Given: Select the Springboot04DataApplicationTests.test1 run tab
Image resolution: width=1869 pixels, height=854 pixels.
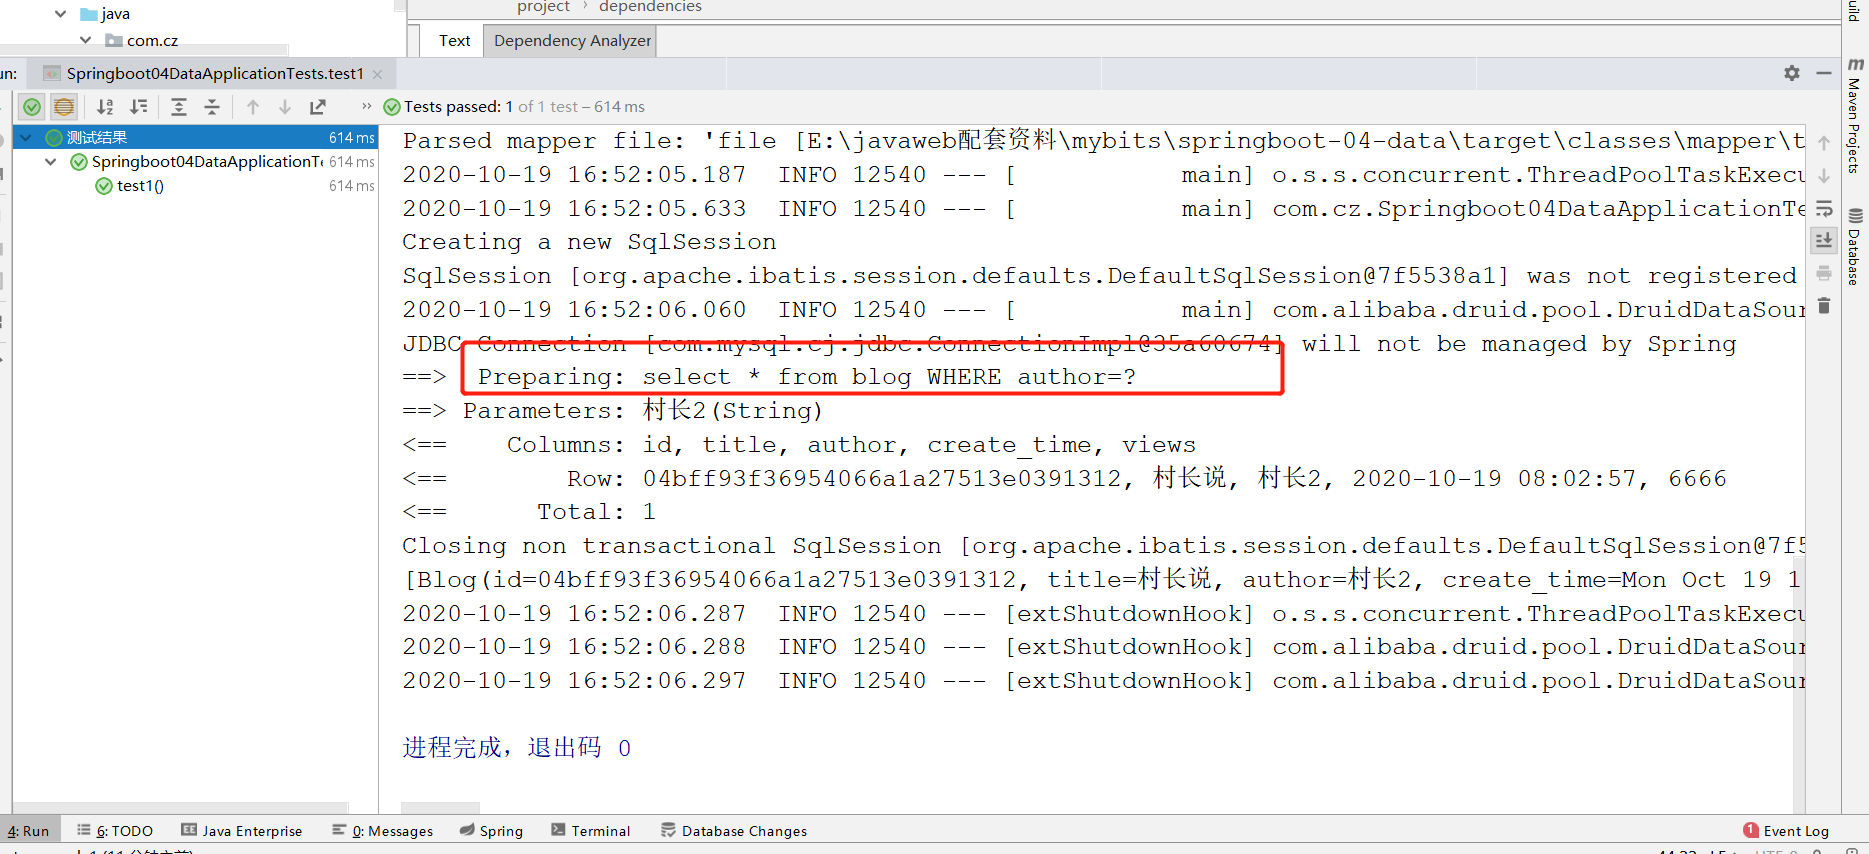Looking at the screenshot, I should click(213, 74).
